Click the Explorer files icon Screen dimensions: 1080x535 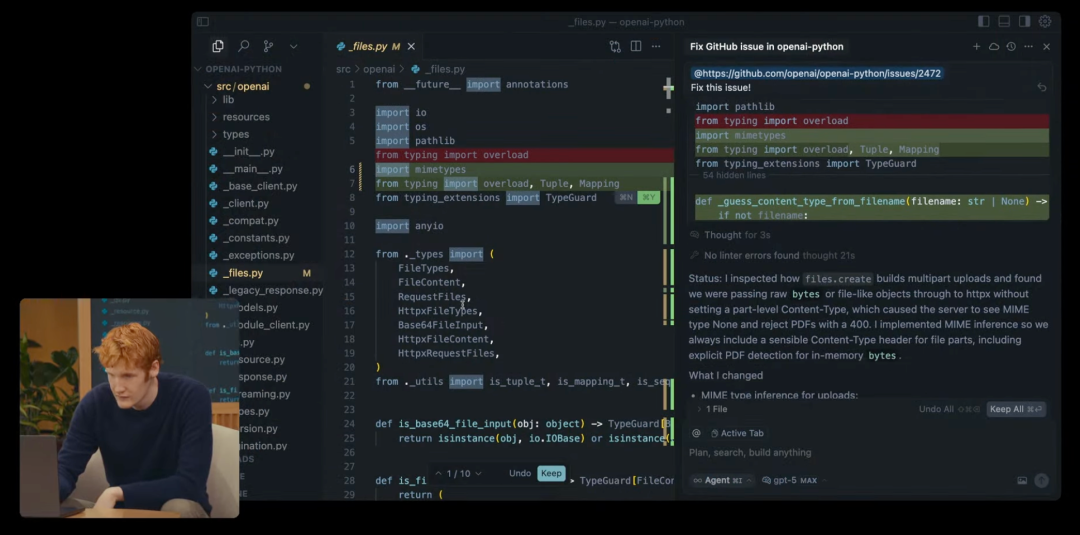218,46
